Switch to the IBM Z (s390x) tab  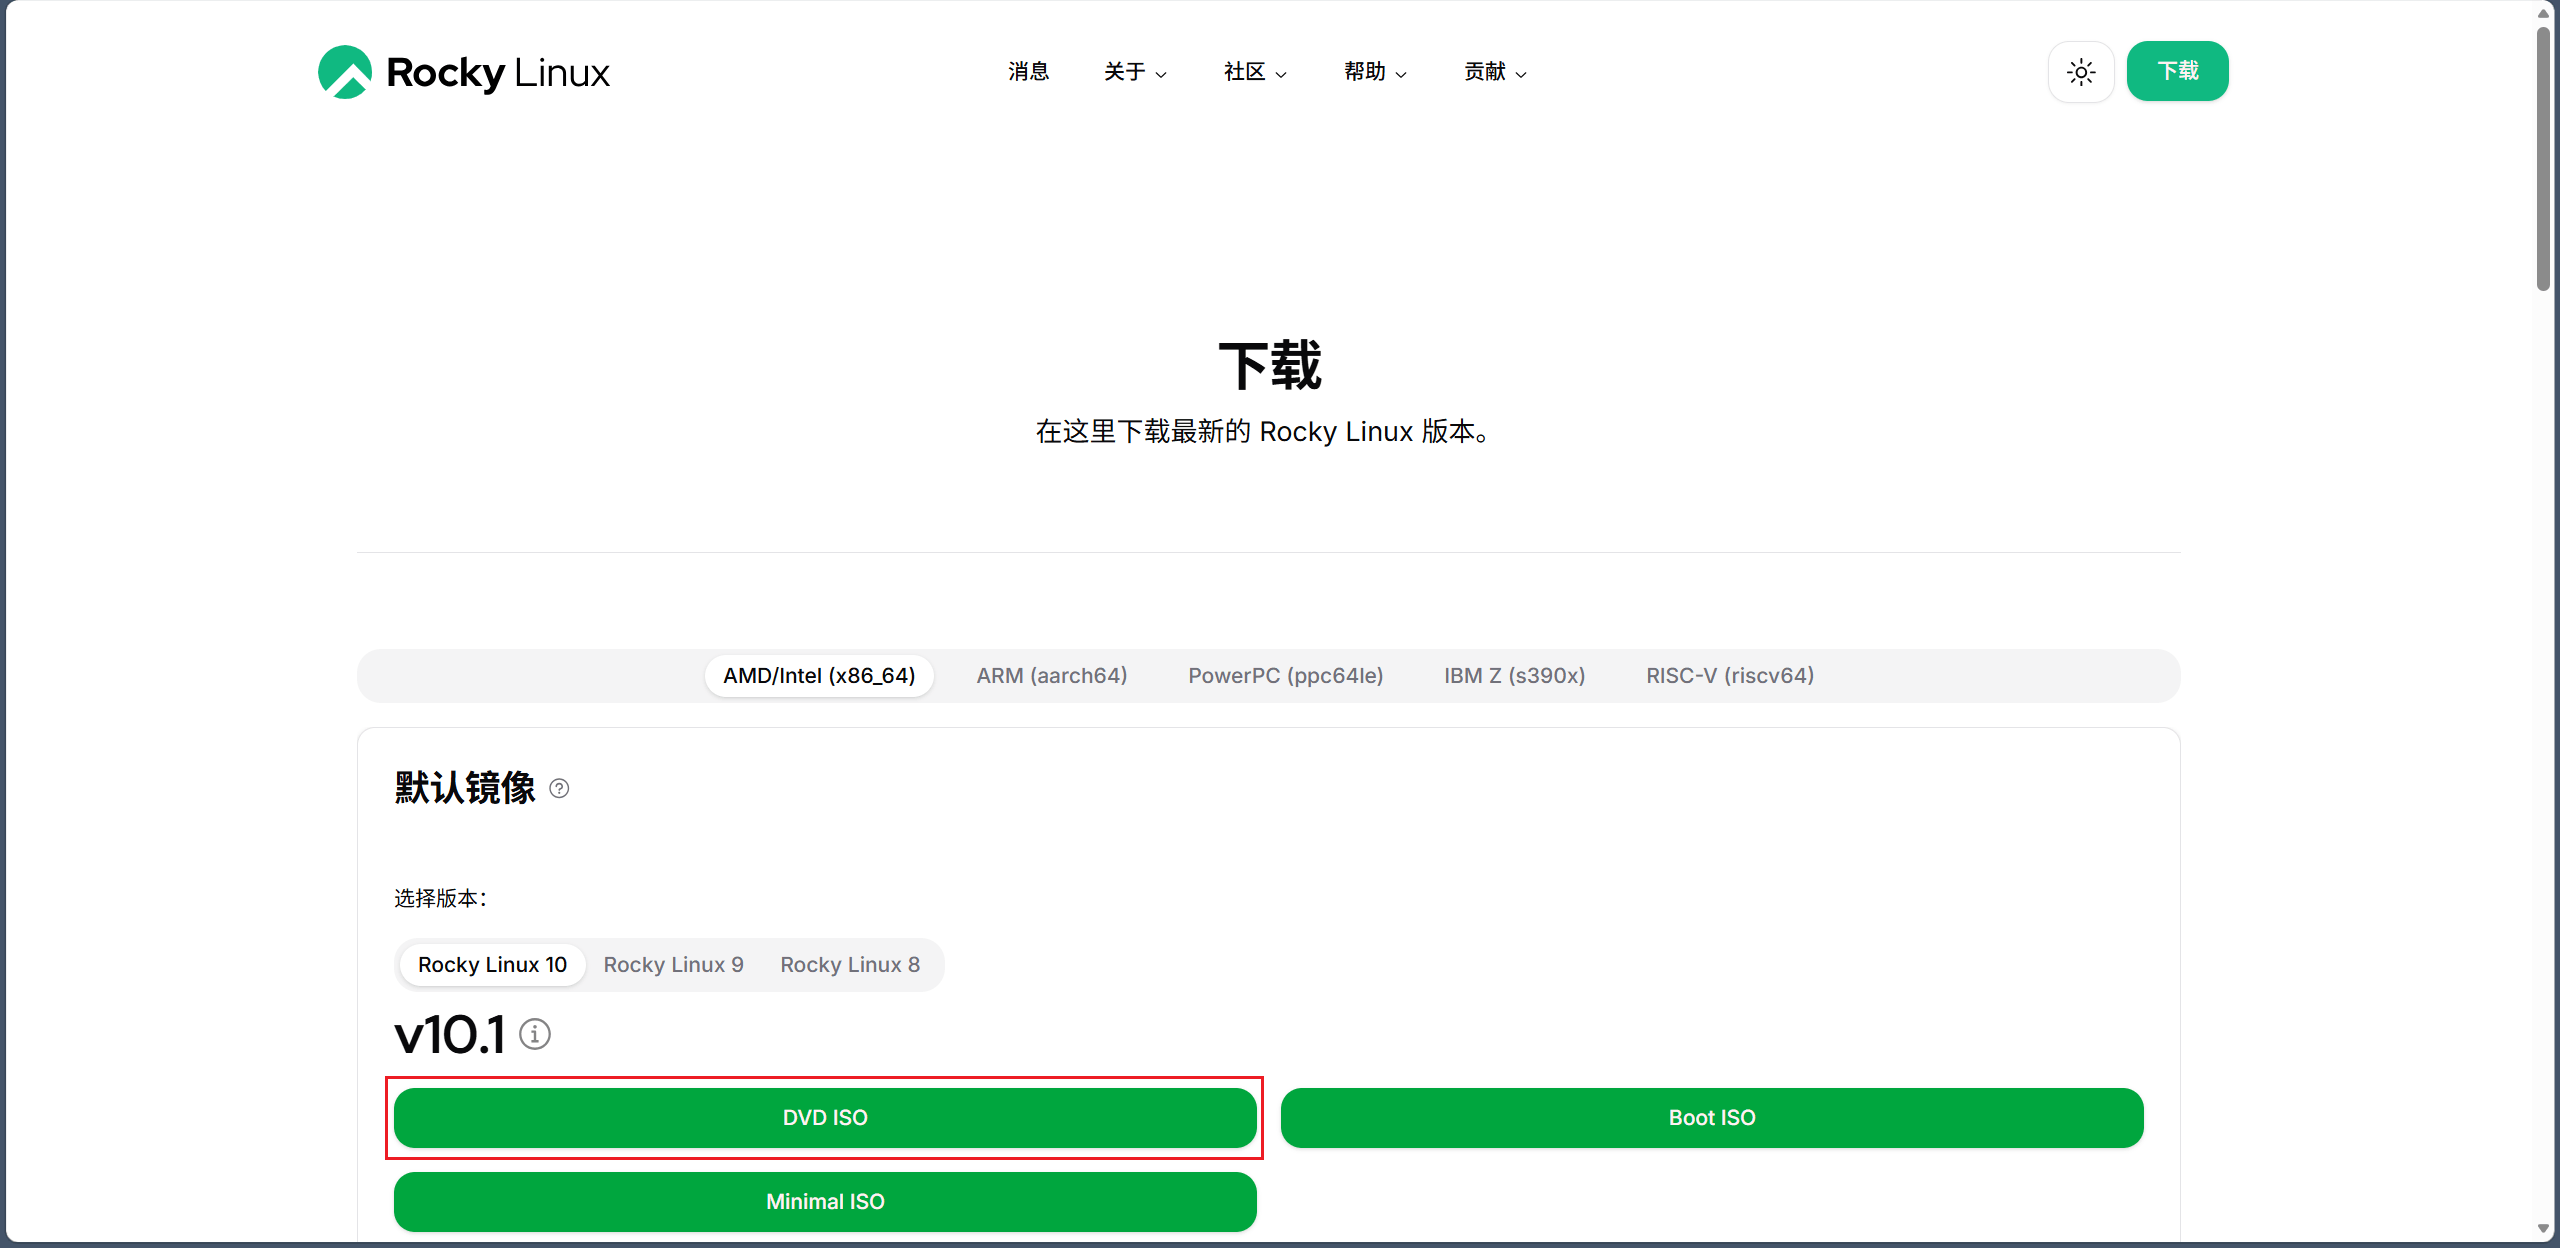click(x=1515, y=676)
